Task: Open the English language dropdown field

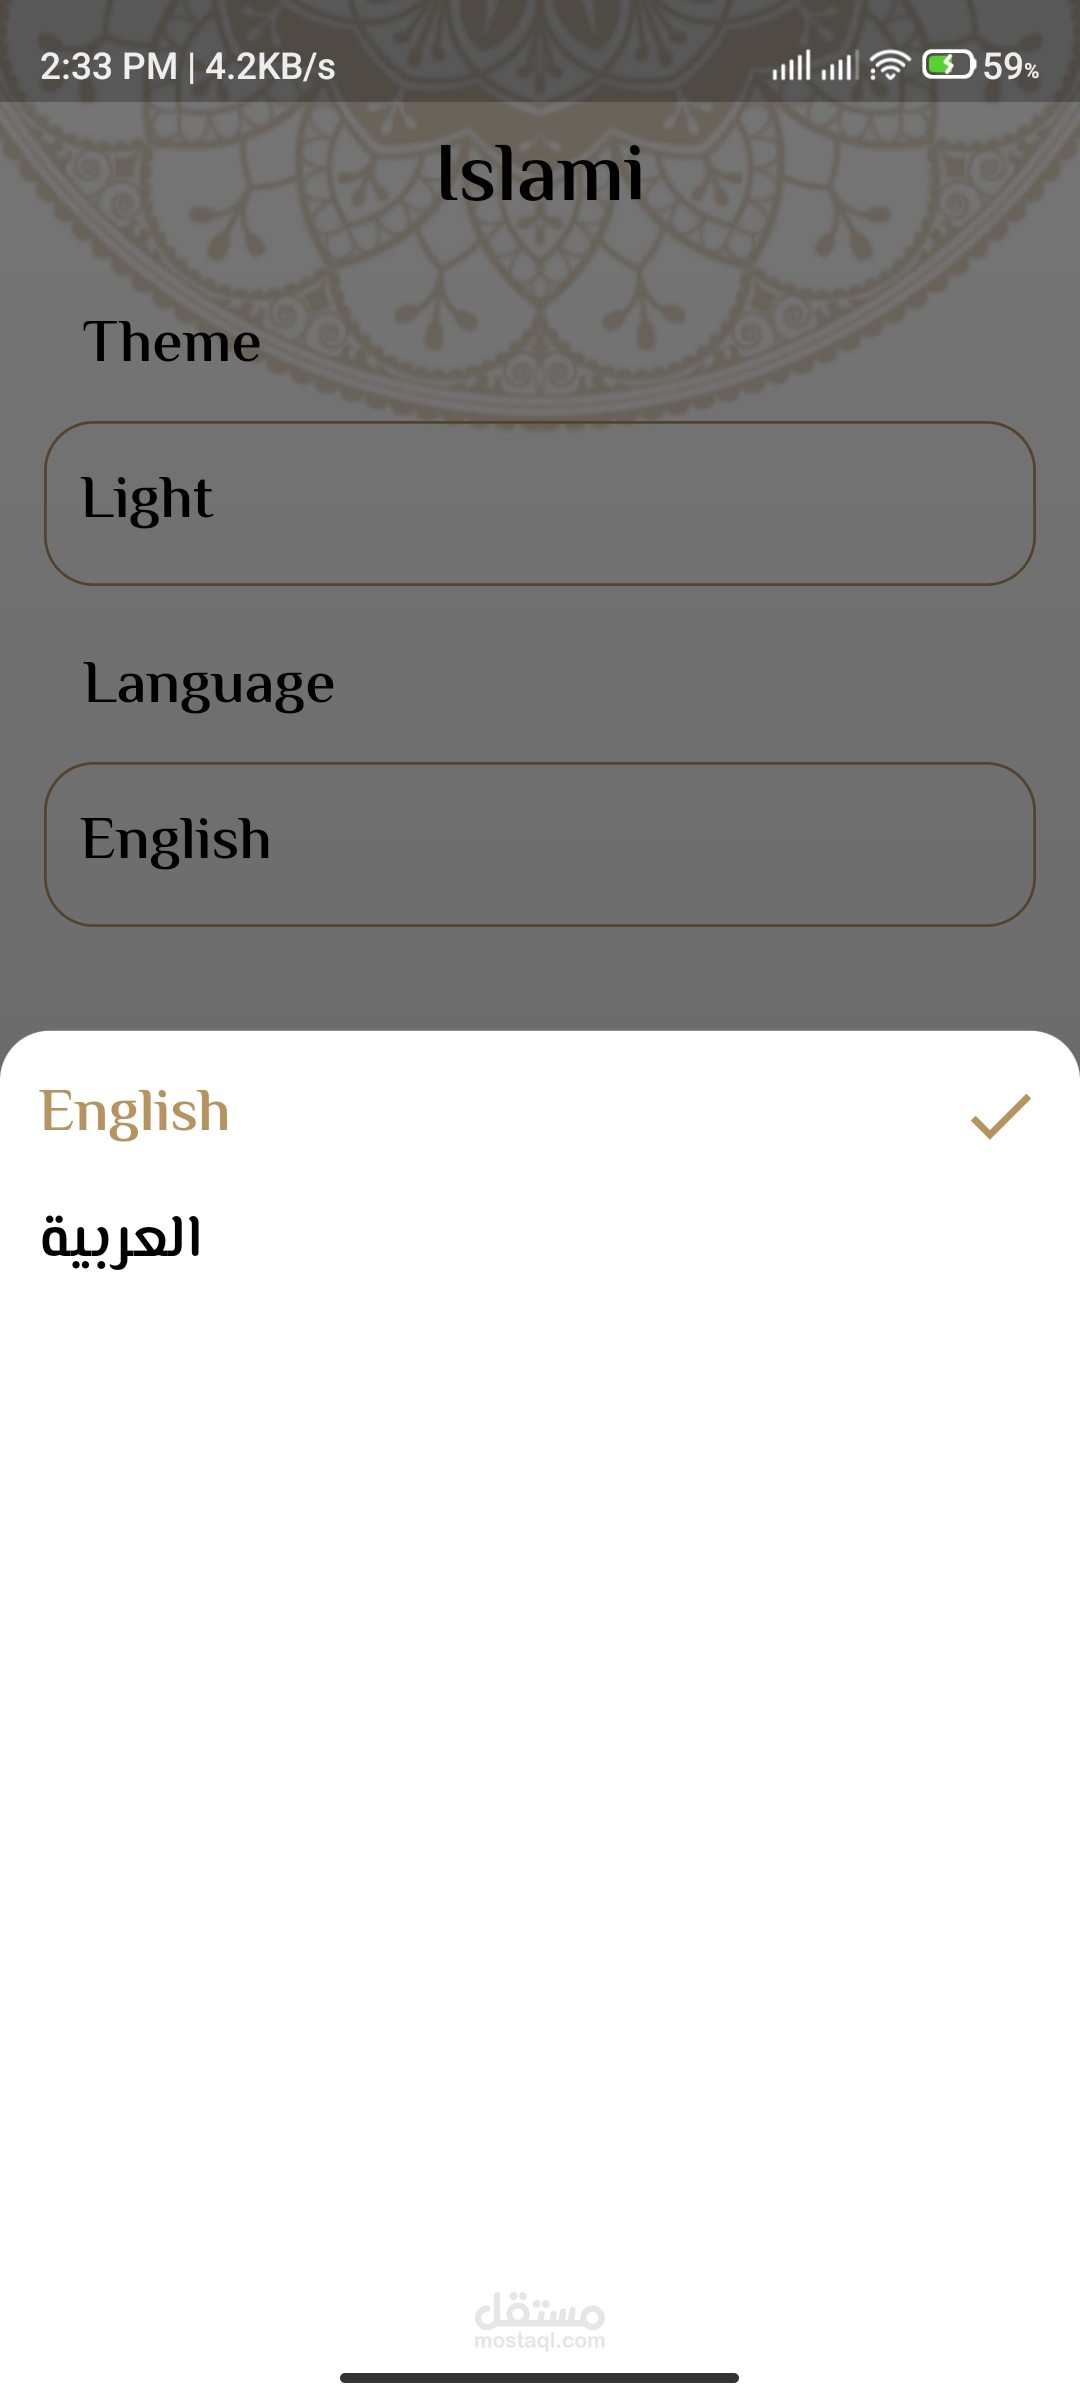Action: [540, 844]
